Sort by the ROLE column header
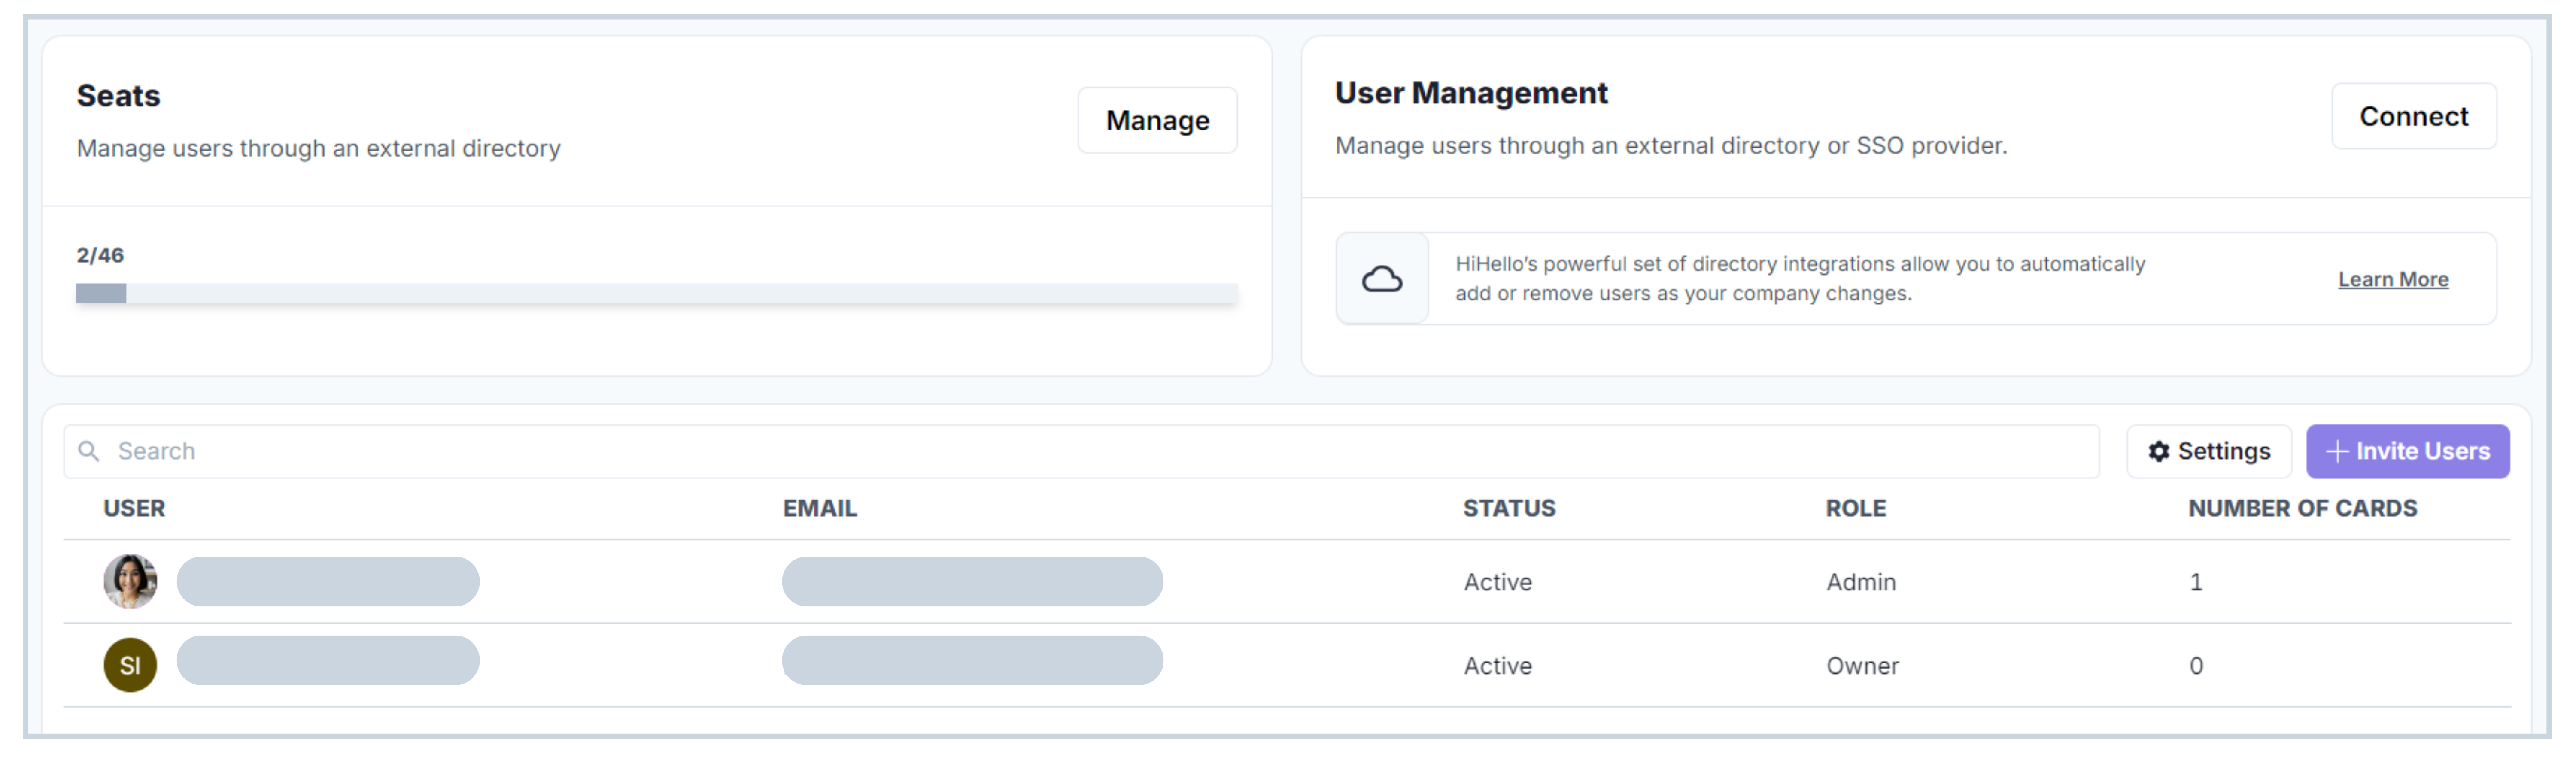2576x769 pixels. 1856,508
